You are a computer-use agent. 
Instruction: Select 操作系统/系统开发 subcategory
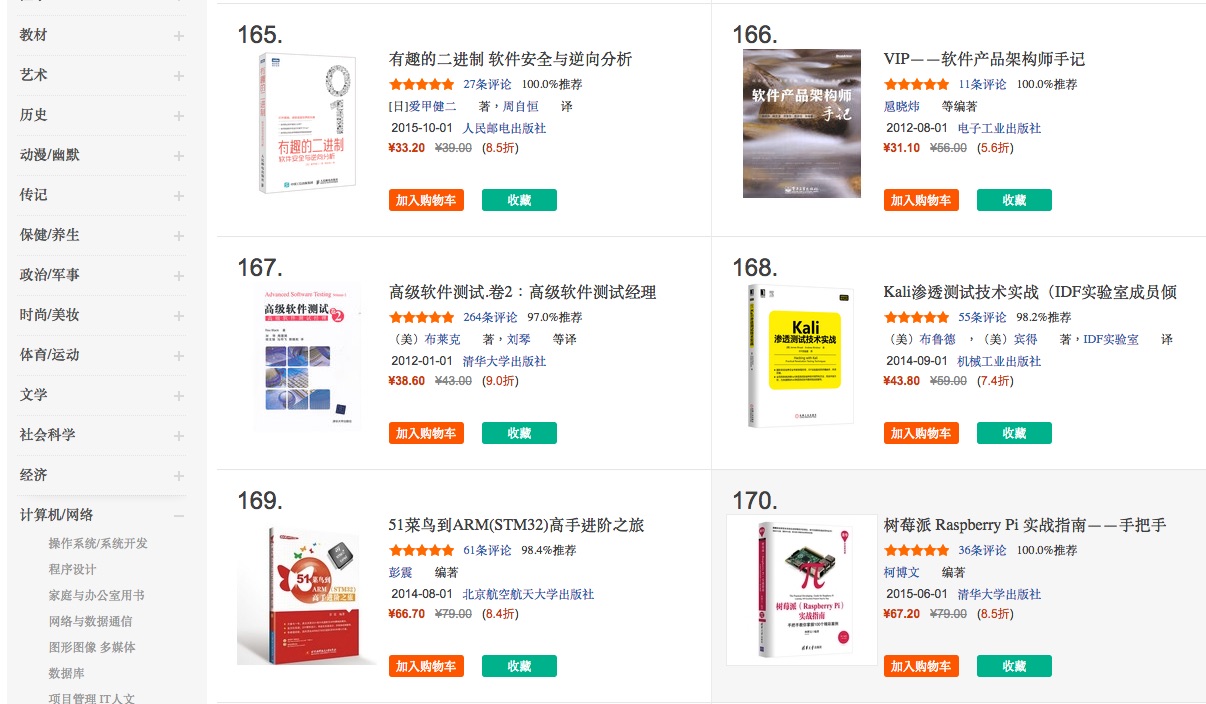coord(98,543)
